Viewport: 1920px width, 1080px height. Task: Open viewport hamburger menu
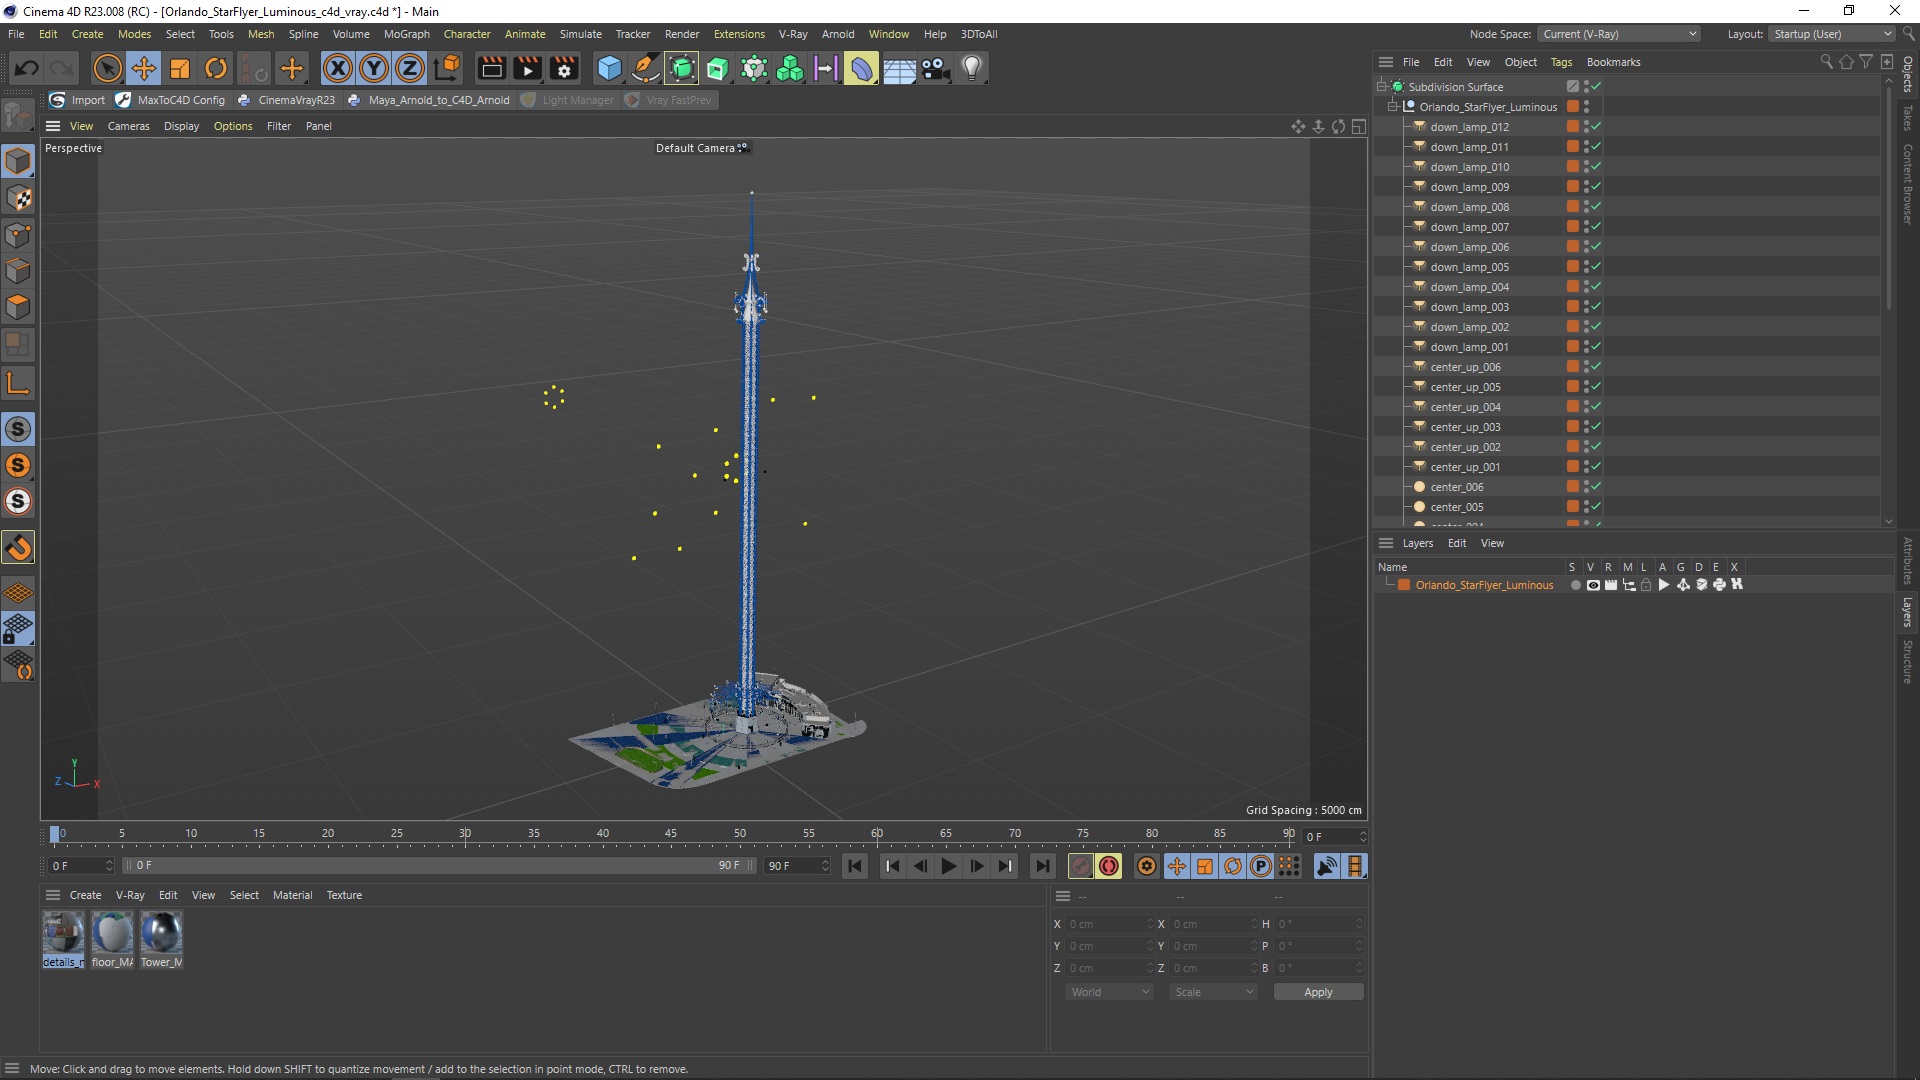(x=53, y=126)
